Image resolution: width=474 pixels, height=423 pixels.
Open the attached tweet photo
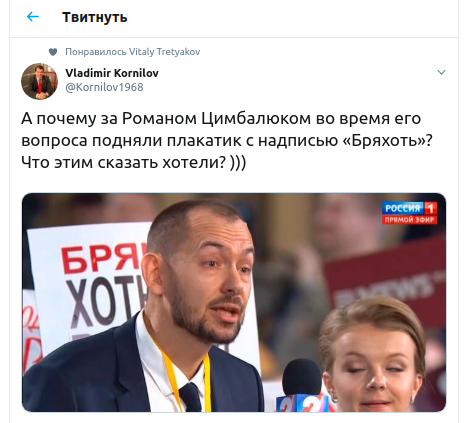coord(234,302)
